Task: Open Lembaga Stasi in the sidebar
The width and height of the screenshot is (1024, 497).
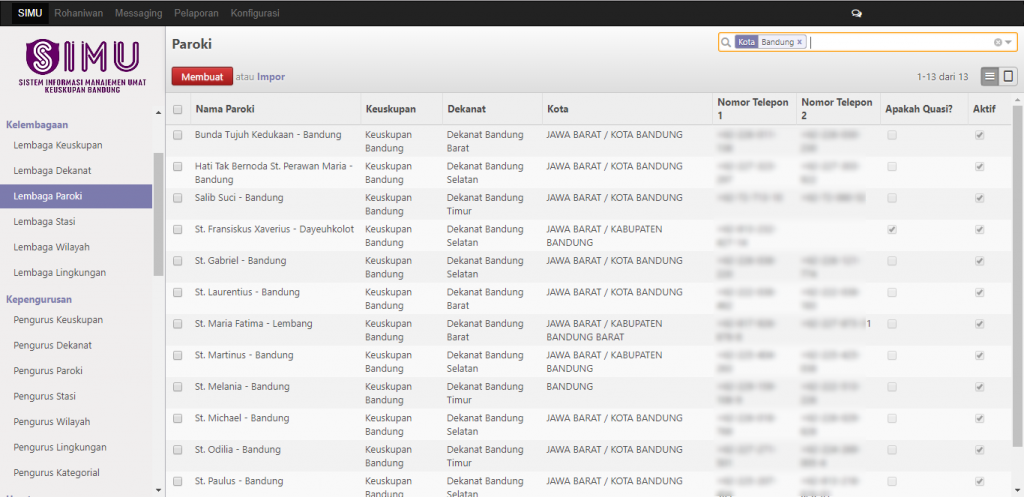Action: coord(44,221)
